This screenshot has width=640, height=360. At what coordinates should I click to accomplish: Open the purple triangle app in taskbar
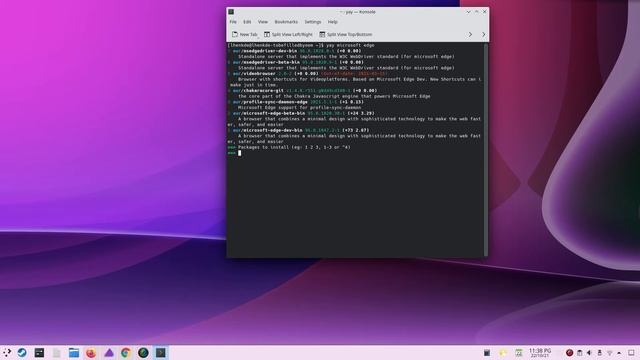tap(109, 353)
